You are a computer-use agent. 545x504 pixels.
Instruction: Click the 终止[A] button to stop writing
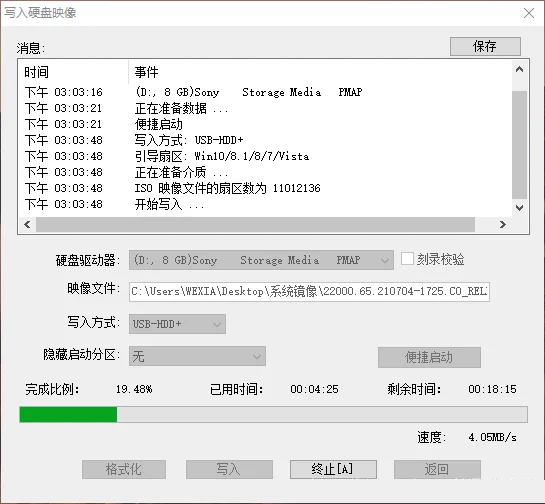point(333,469)
